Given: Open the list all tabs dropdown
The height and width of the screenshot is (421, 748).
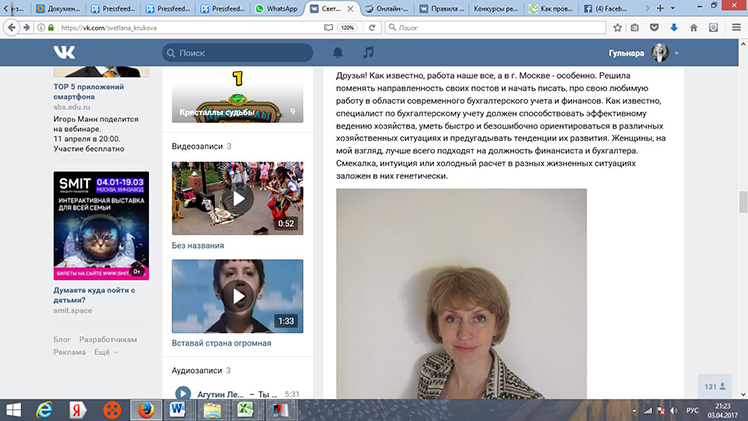Looking at the screenshot, I should click(673, 8).
